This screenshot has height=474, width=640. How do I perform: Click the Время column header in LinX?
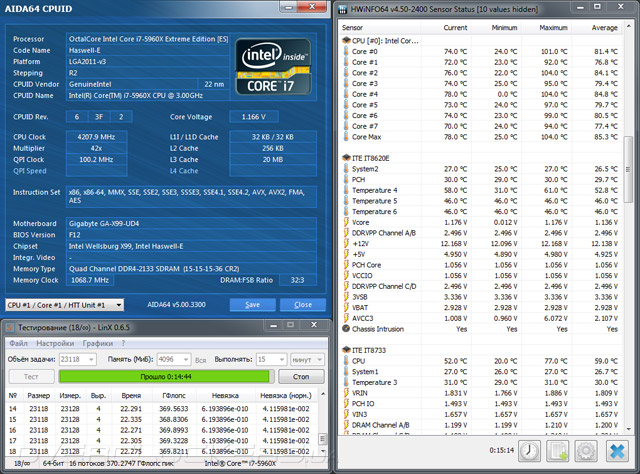pos(131,396)
